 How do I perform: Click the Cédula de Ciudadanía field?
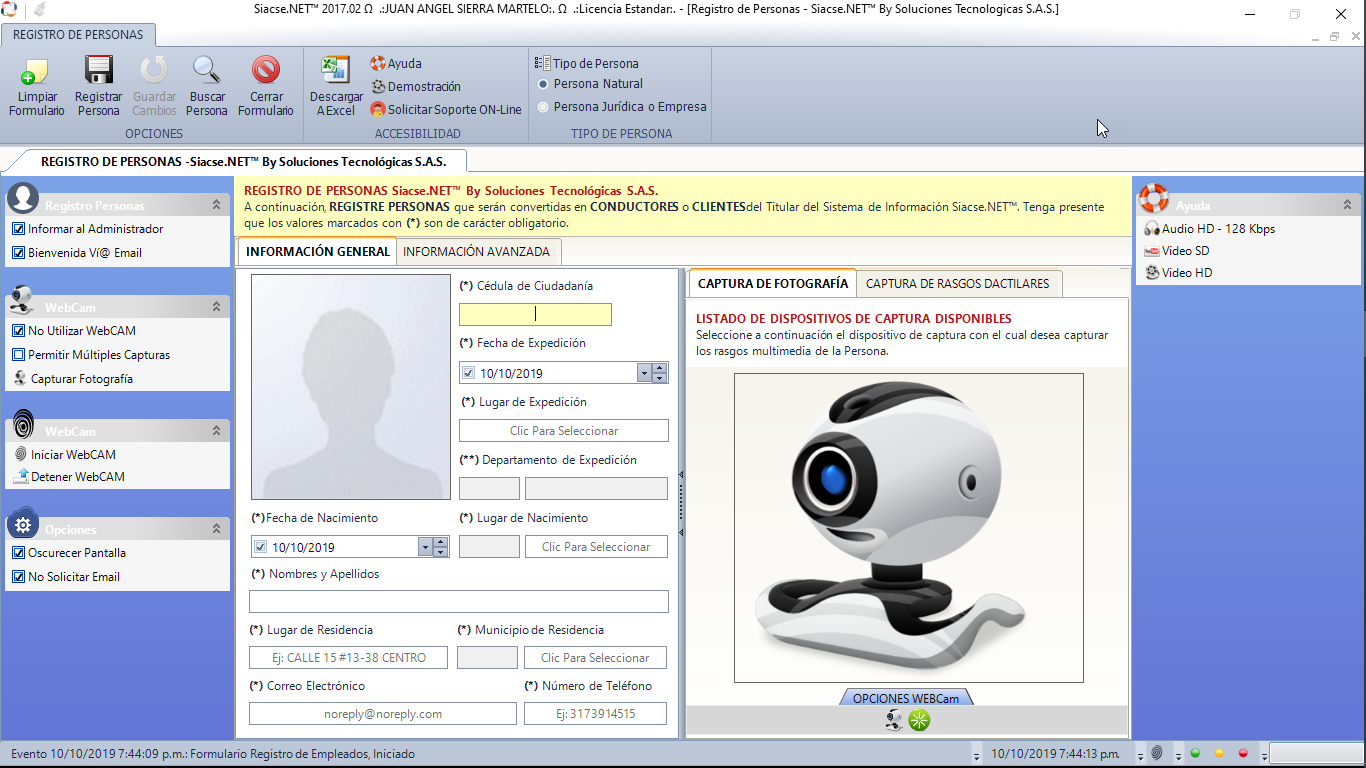coord(535,315)
